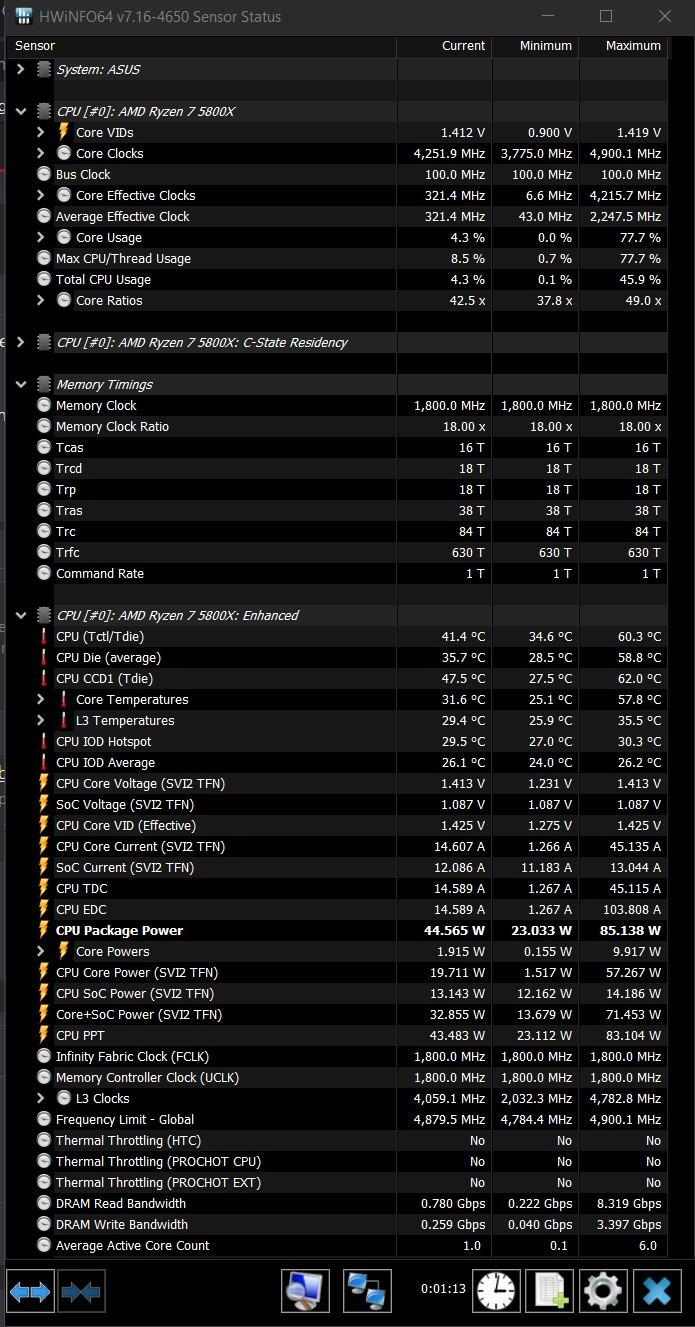The width and height of the screenshot is (695, 1327).
Task: Expand the L3 Clocks row
Action: [40, 1098]
